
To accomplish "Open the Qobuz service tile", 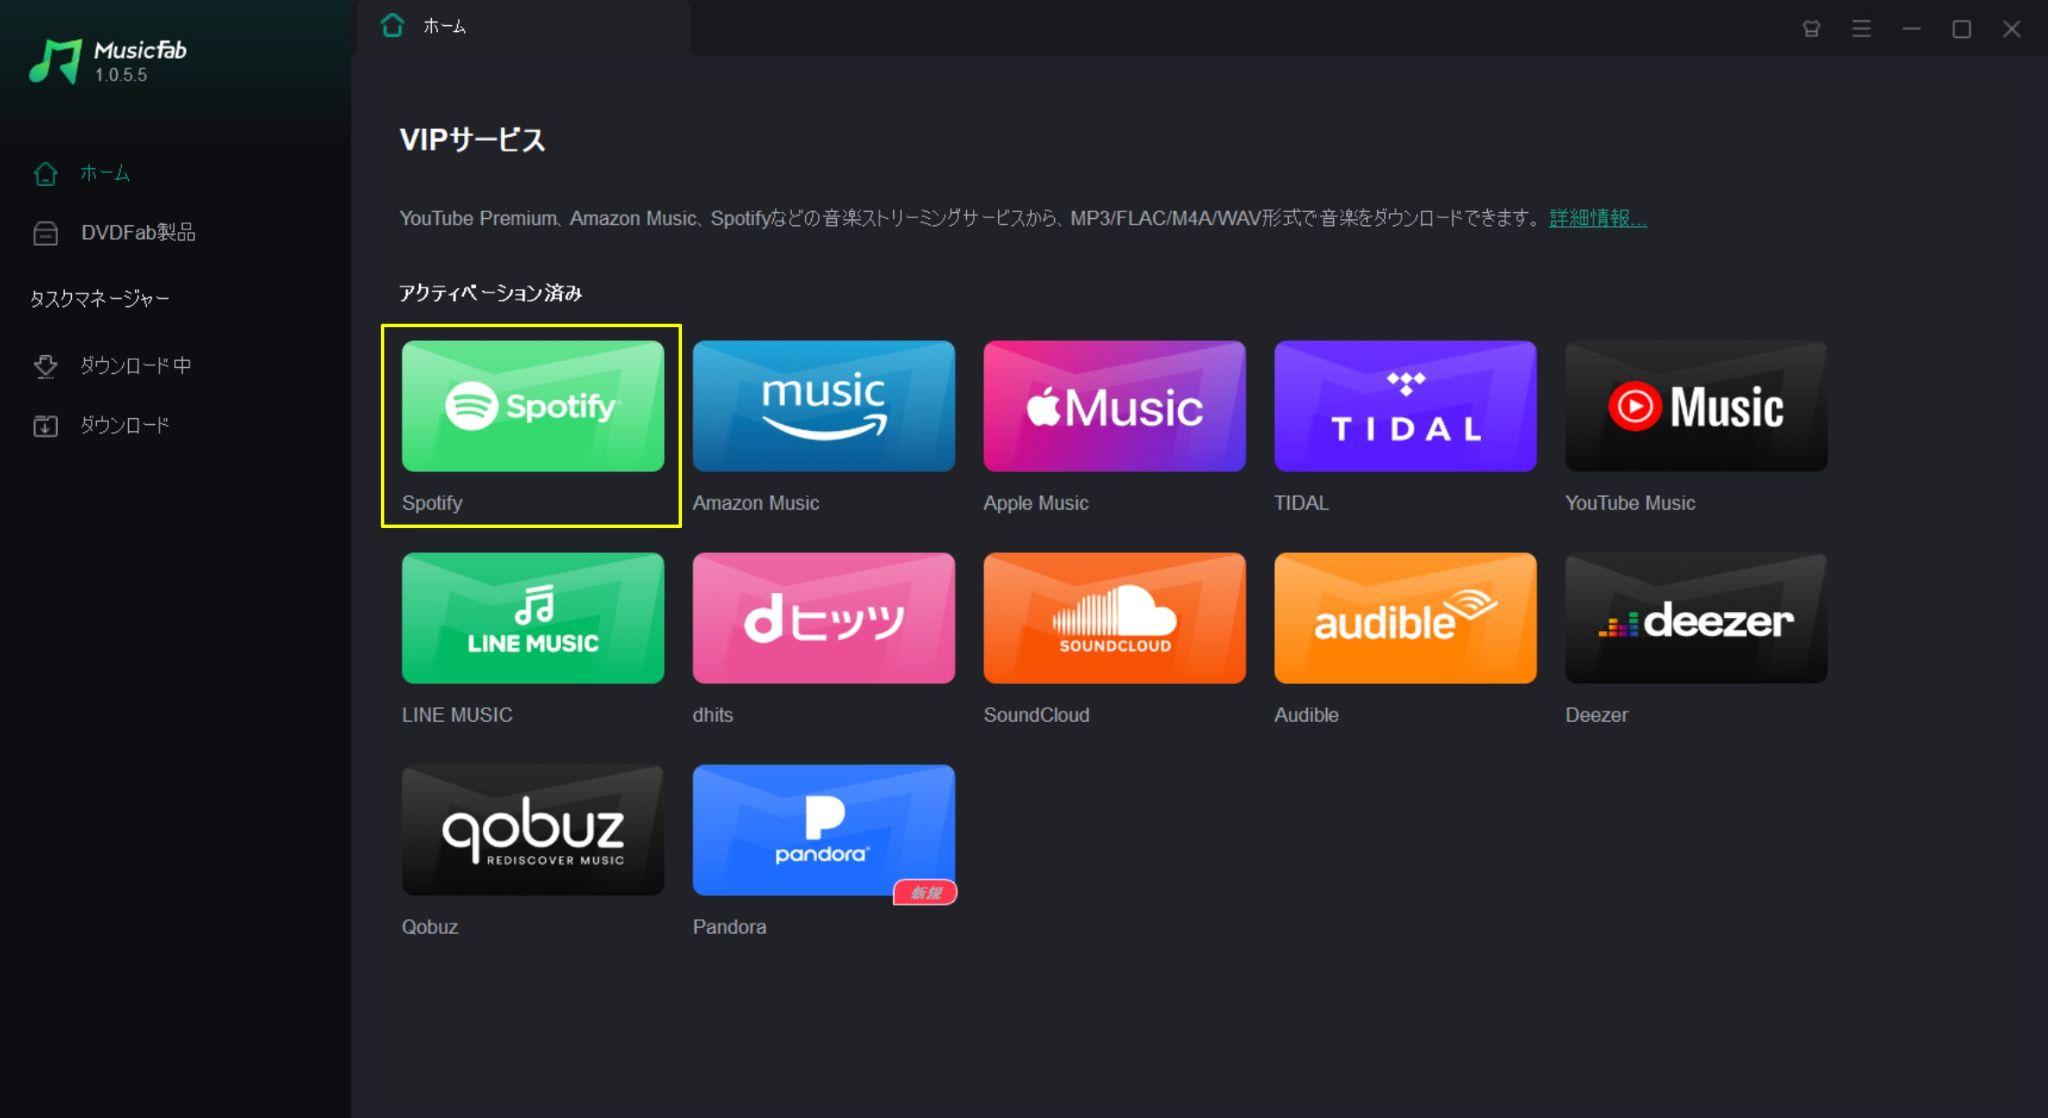I will 532,830.
